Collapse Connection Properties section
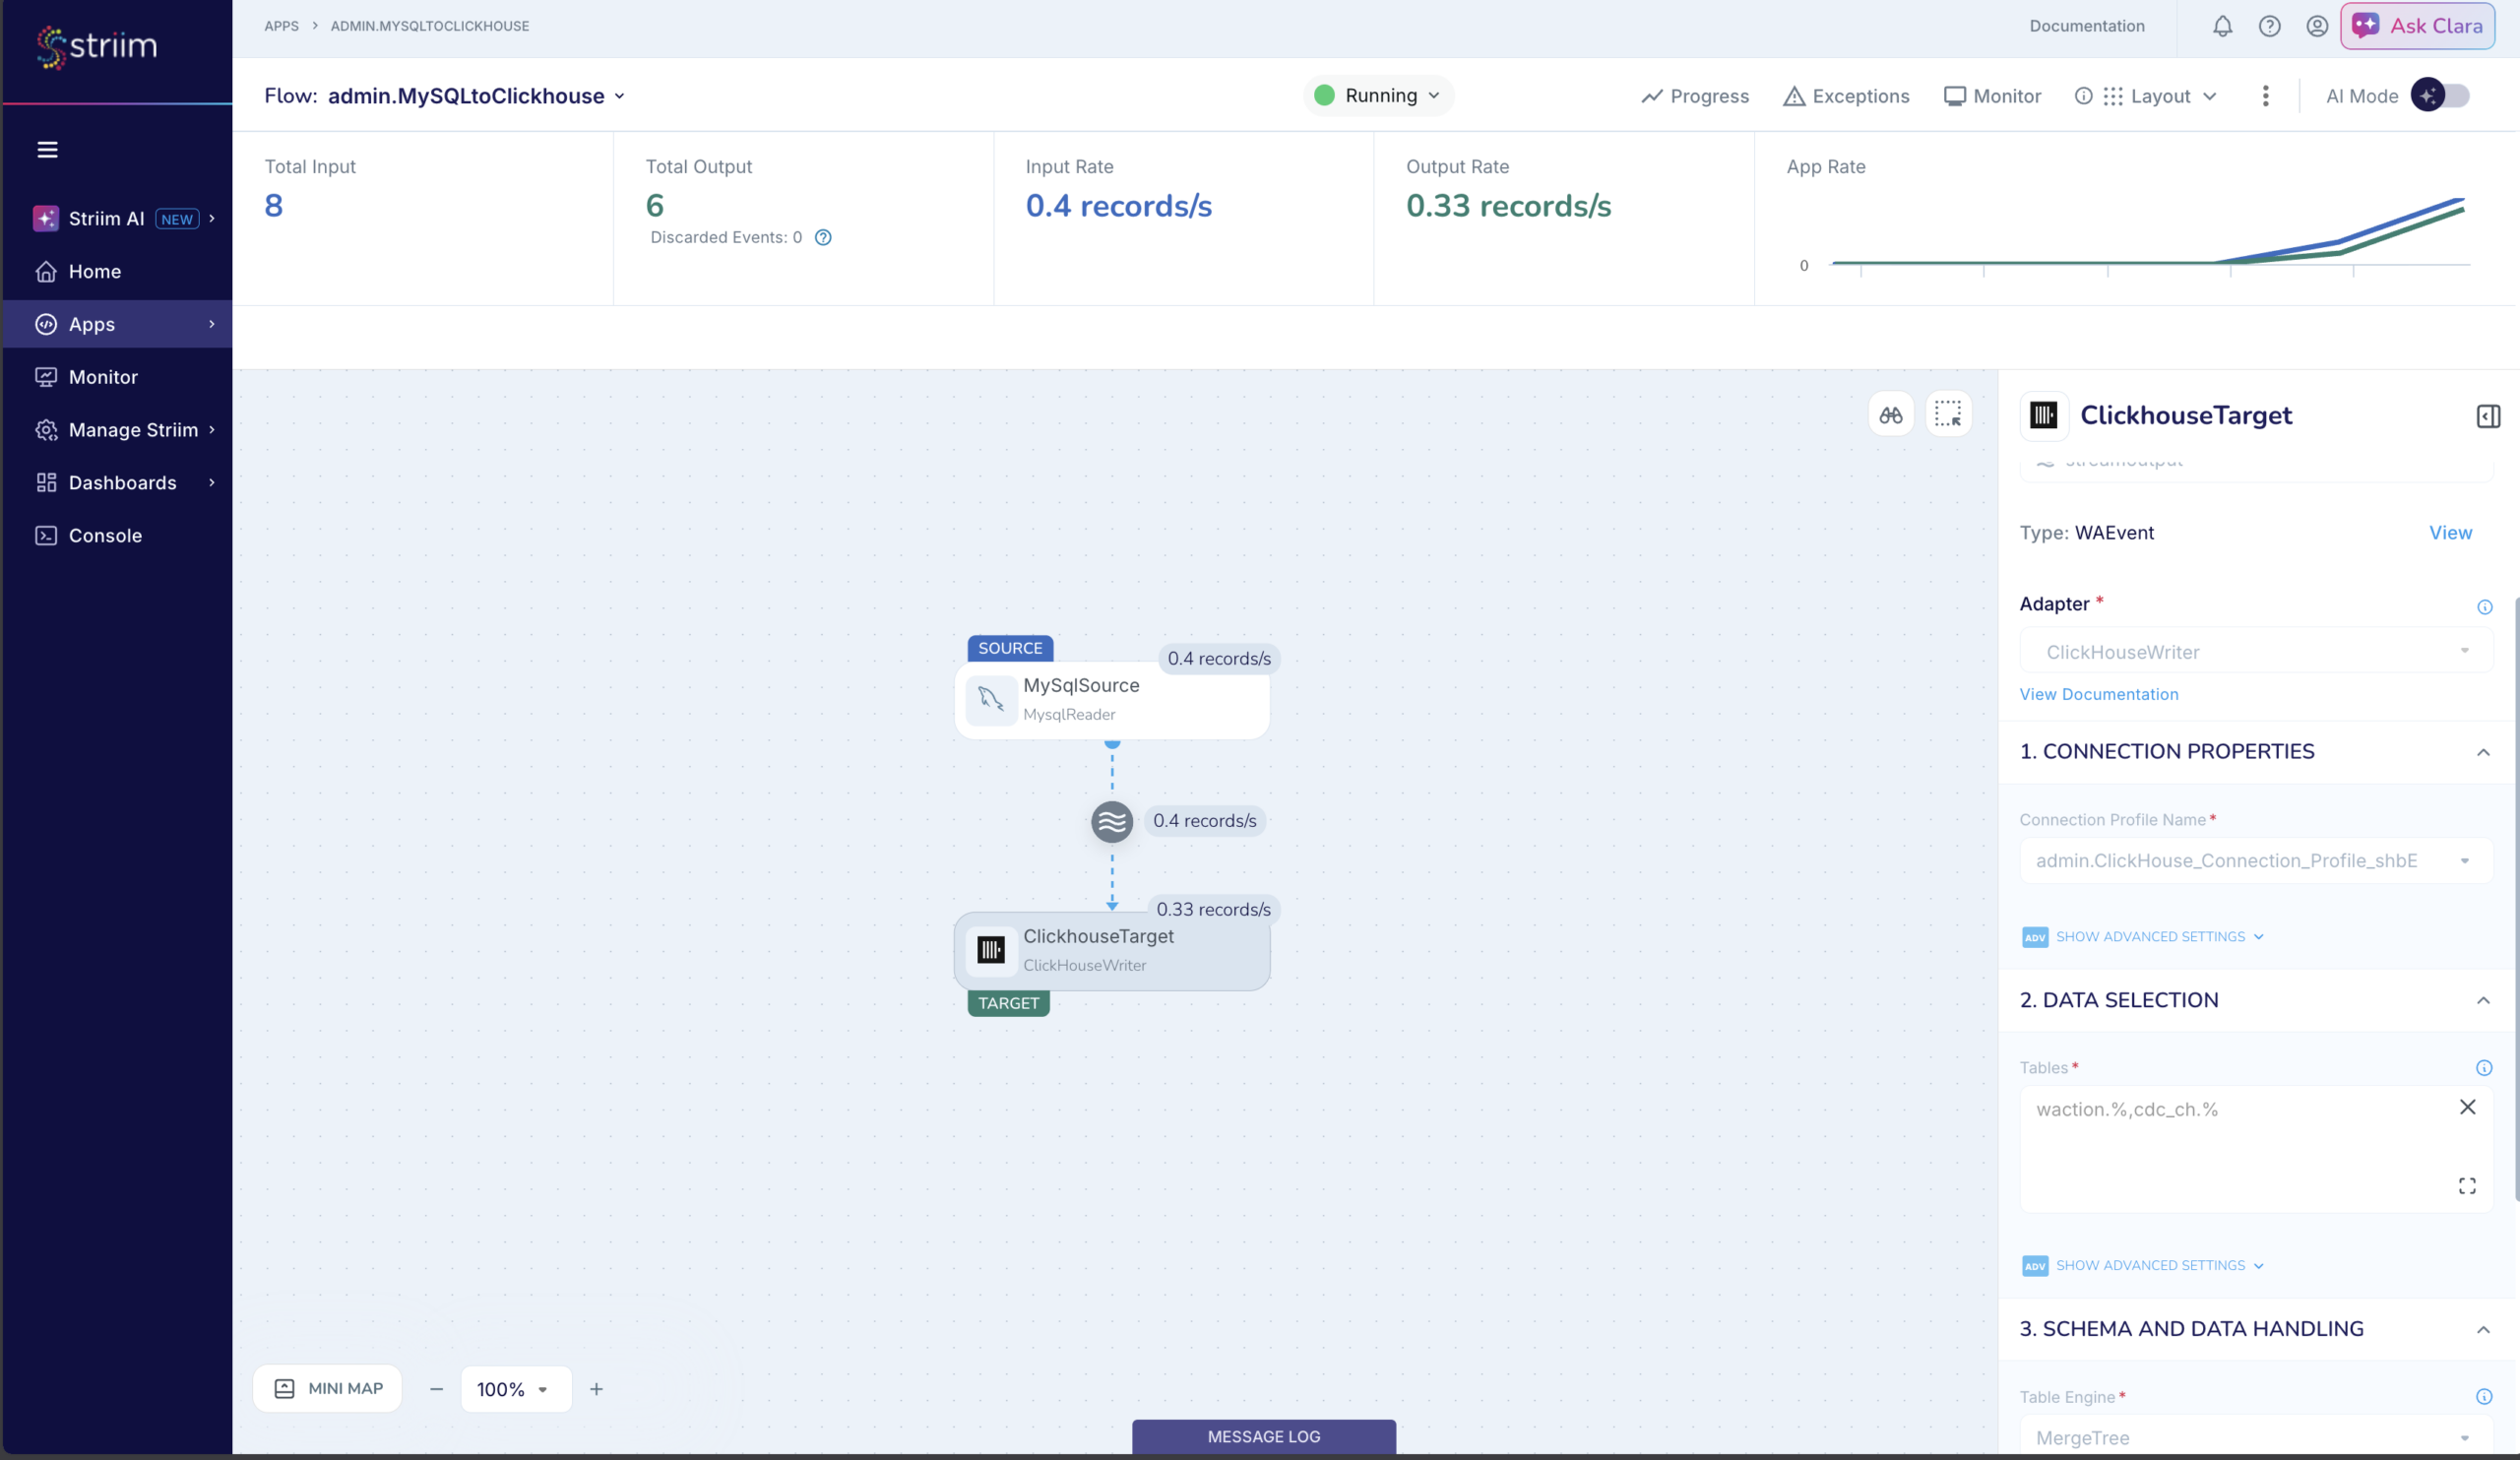The image size is (2520, 1460). click(x=2482, y=751)
